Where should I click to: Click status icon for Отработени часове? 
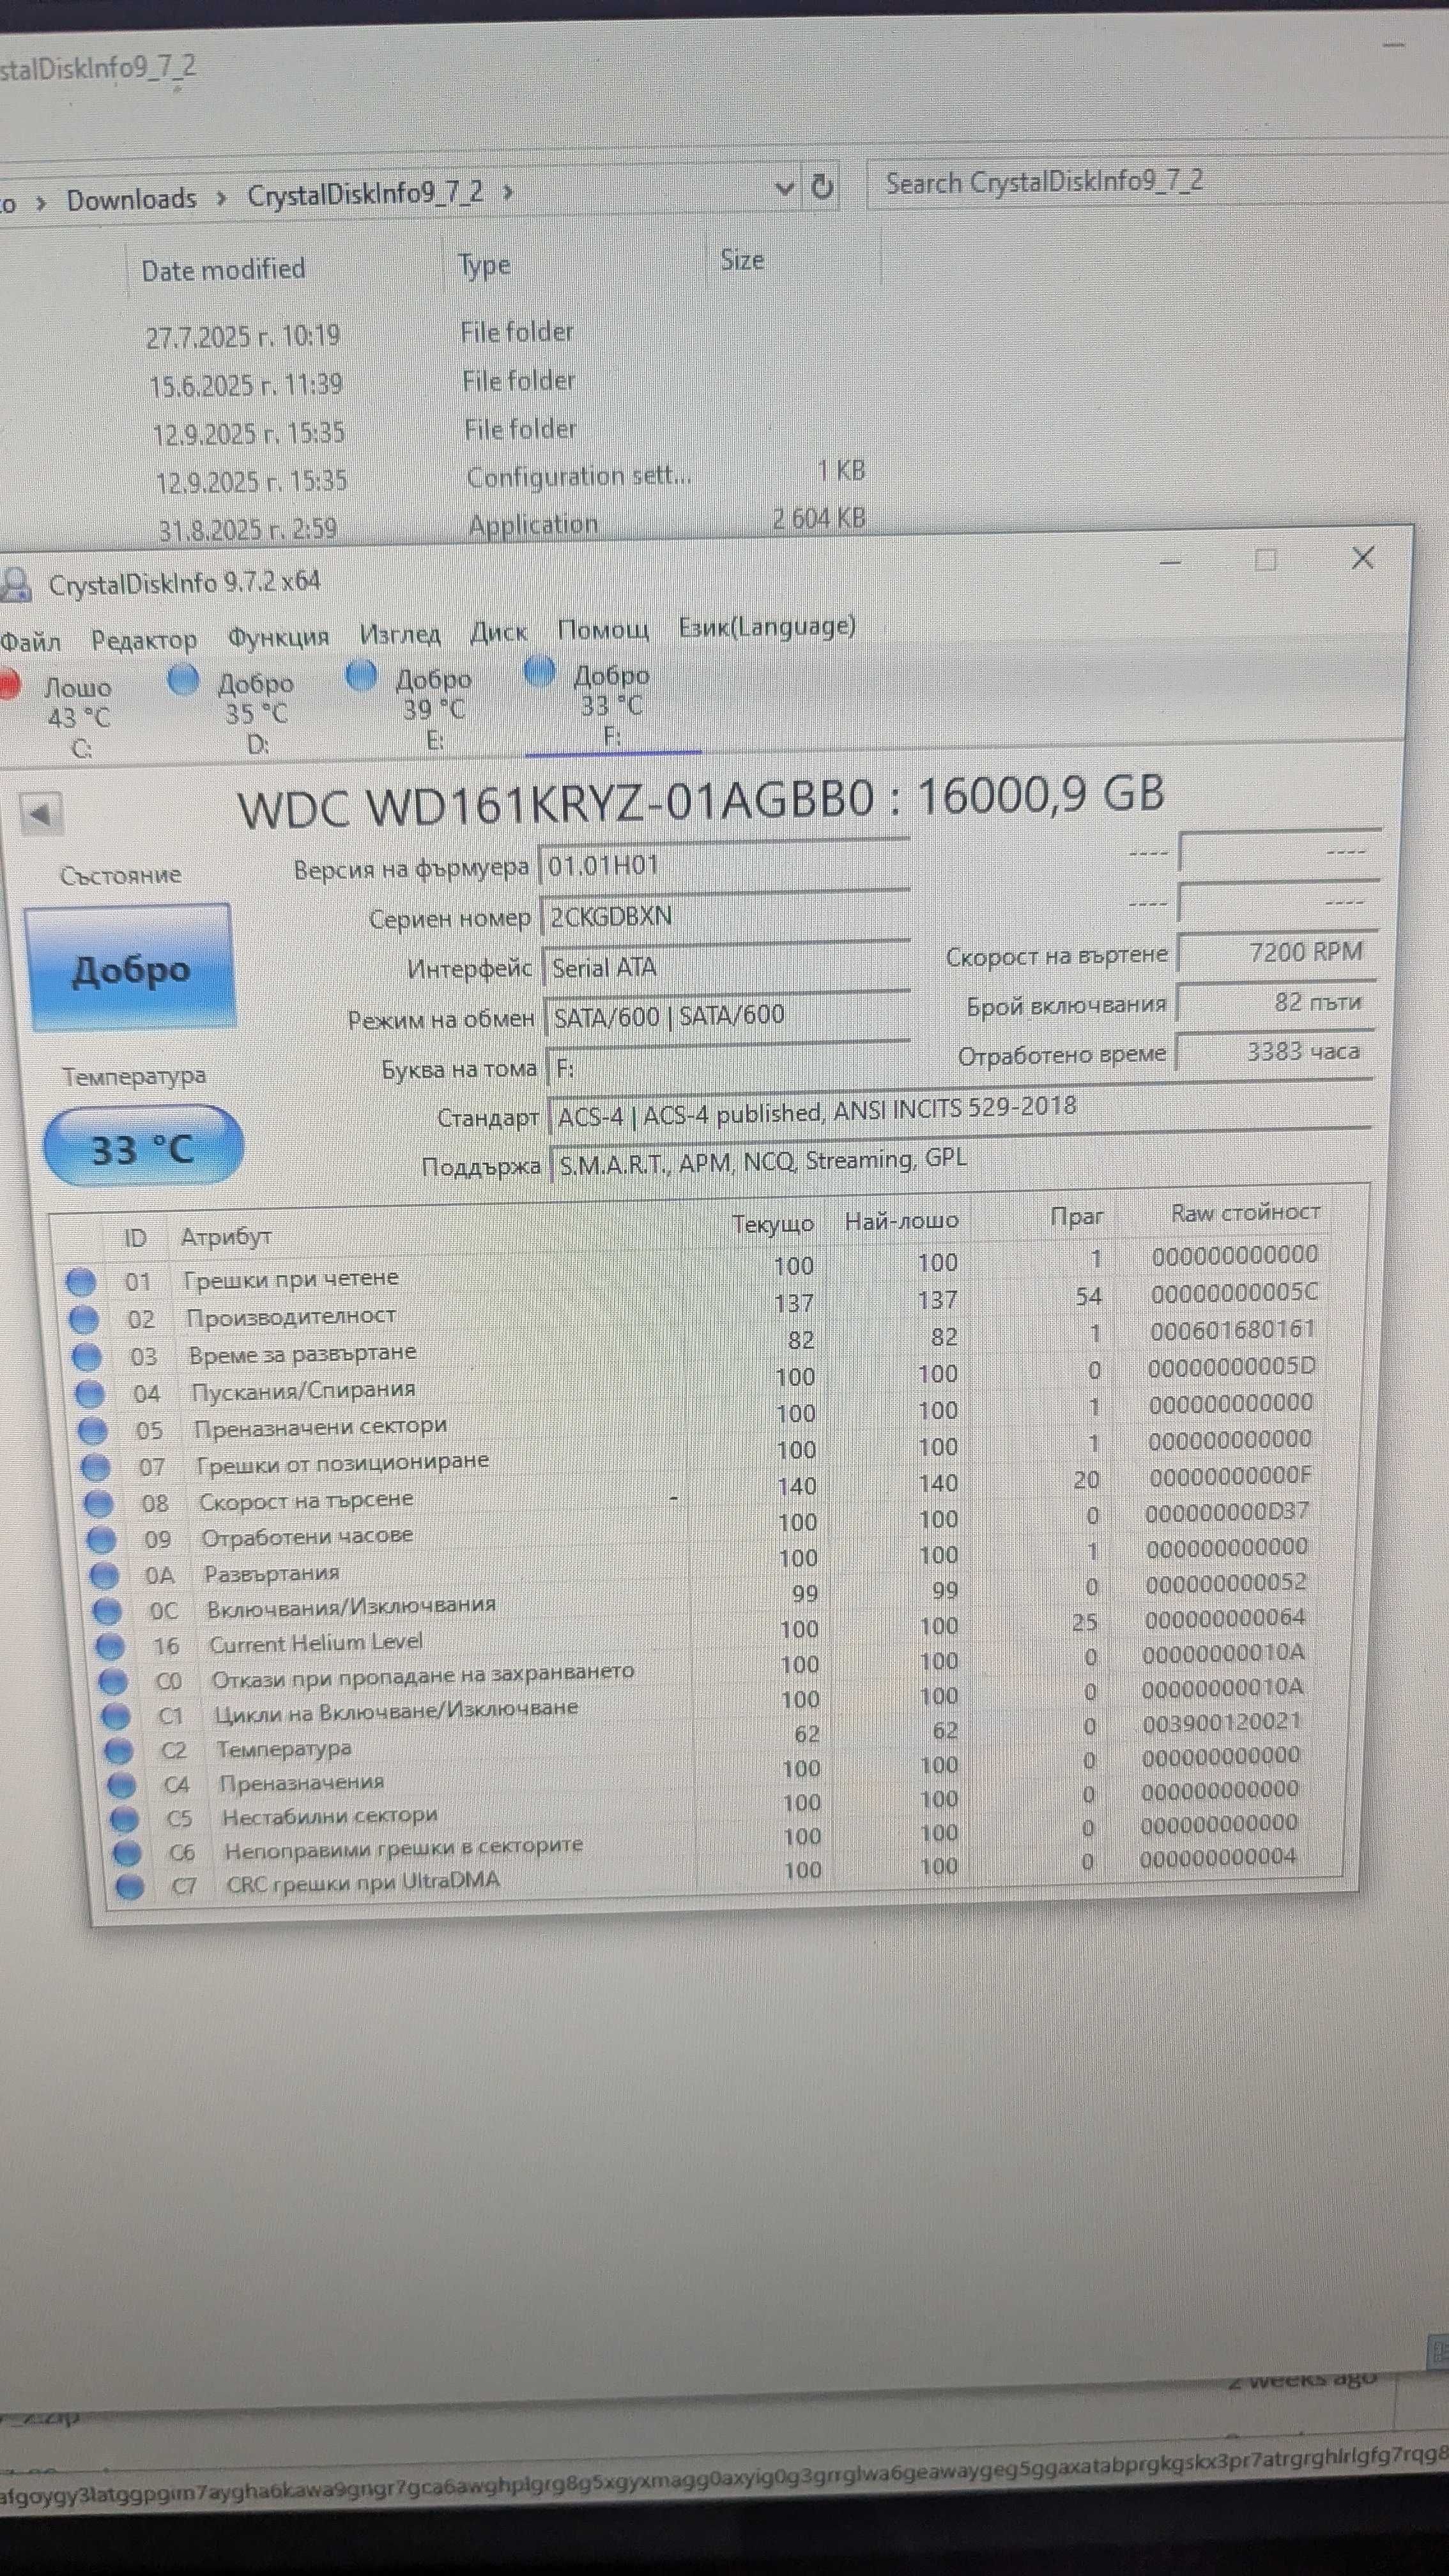coord(101,1539)
